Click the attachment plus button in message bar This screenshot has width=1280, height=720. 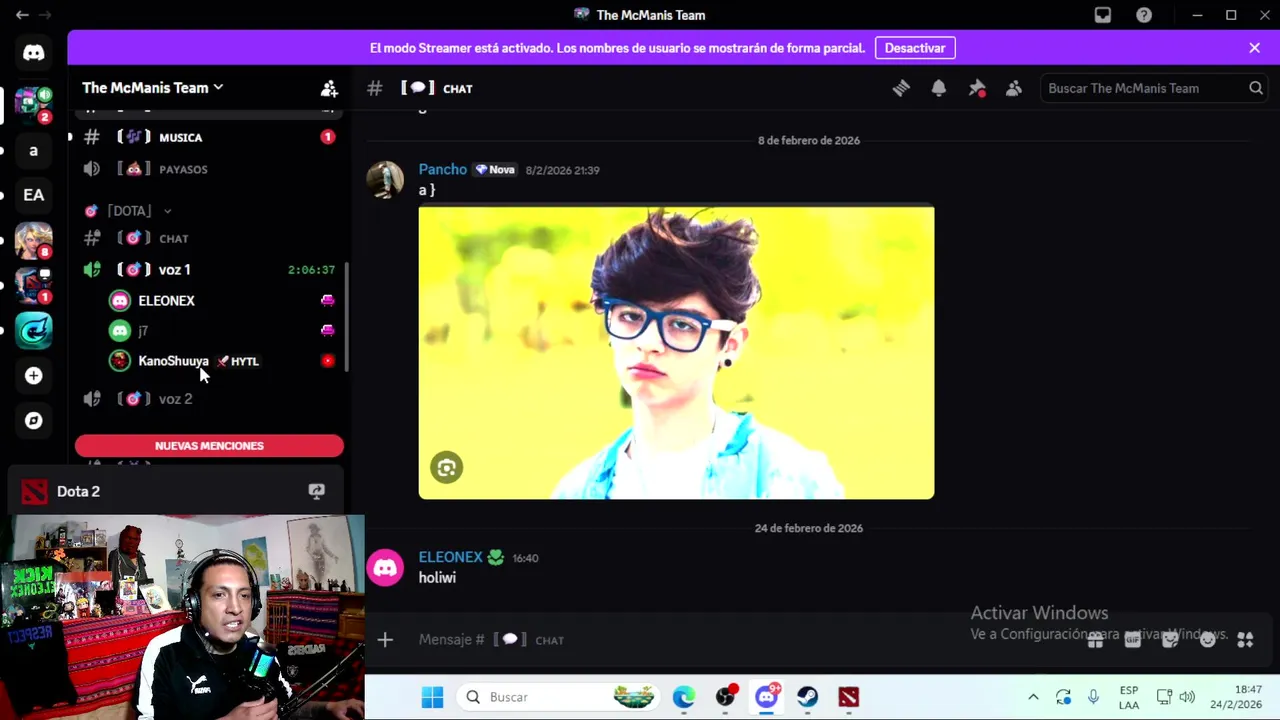click(x=385, y=639)
